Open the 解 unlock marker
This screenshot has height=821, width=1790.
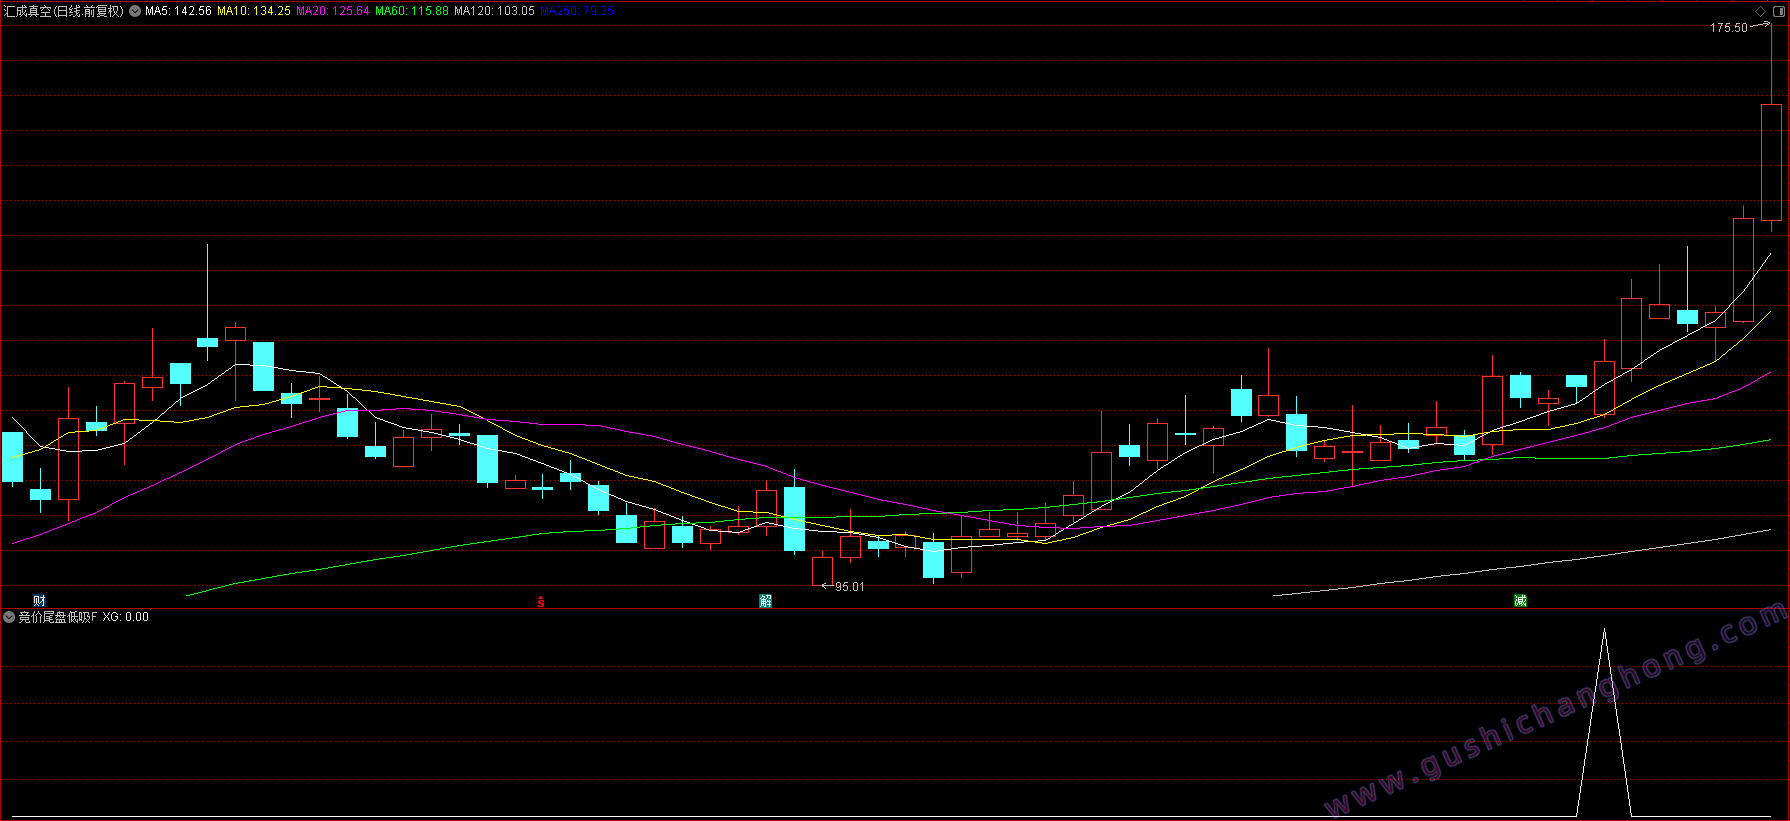pyautogui.click(x=766, y=600)
